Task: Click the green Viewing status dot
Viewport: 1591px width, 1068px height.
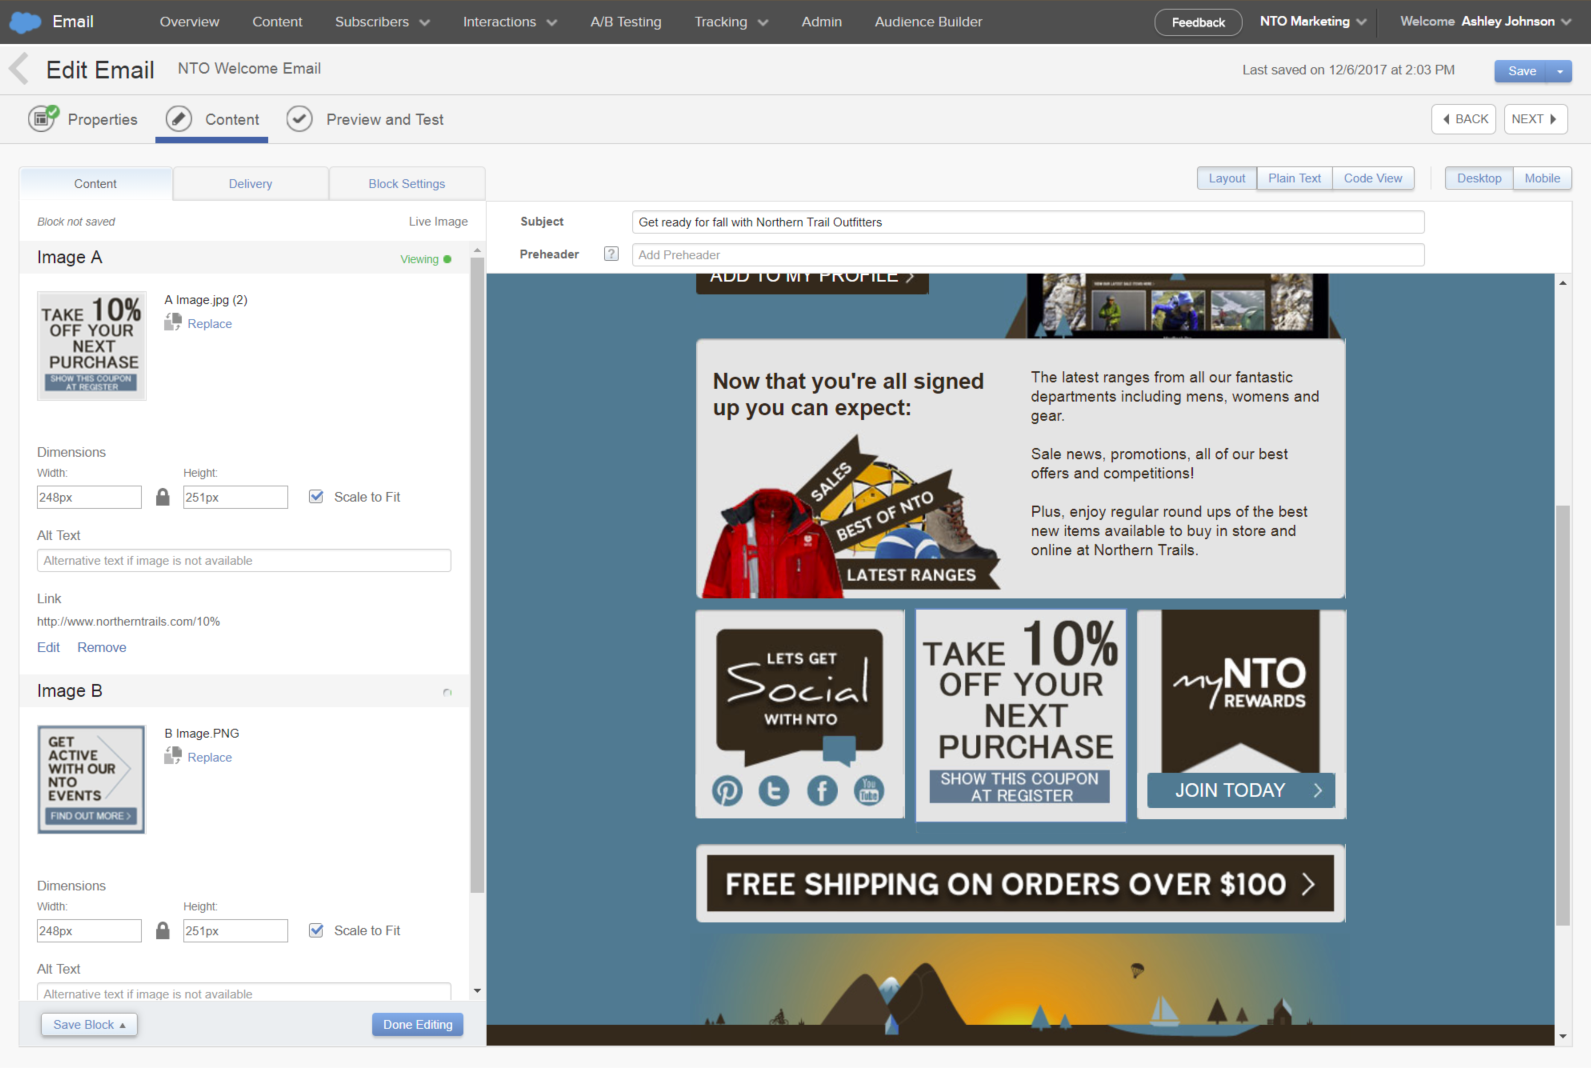Action: click(x=447, y=259)
